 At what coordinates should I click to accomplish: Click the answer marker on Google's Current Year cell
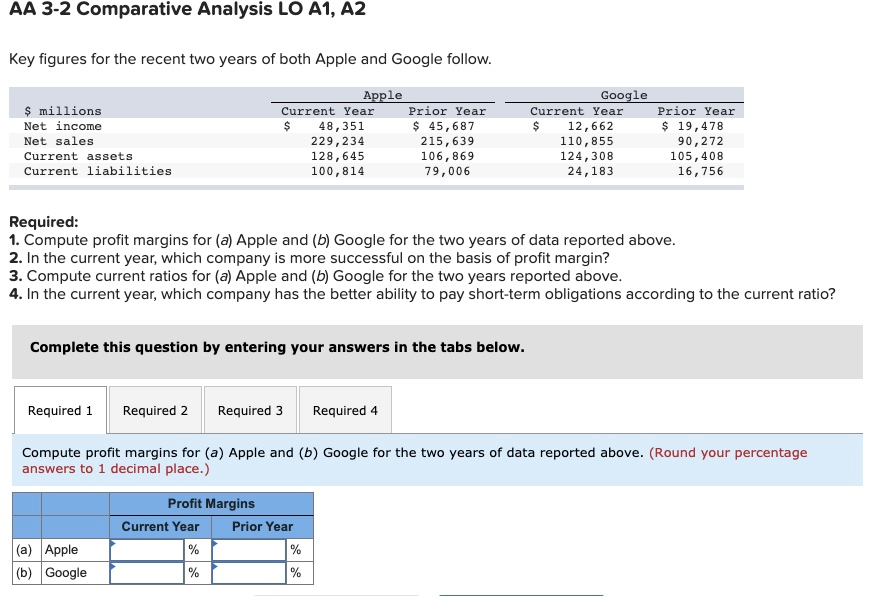coord(113,566)
